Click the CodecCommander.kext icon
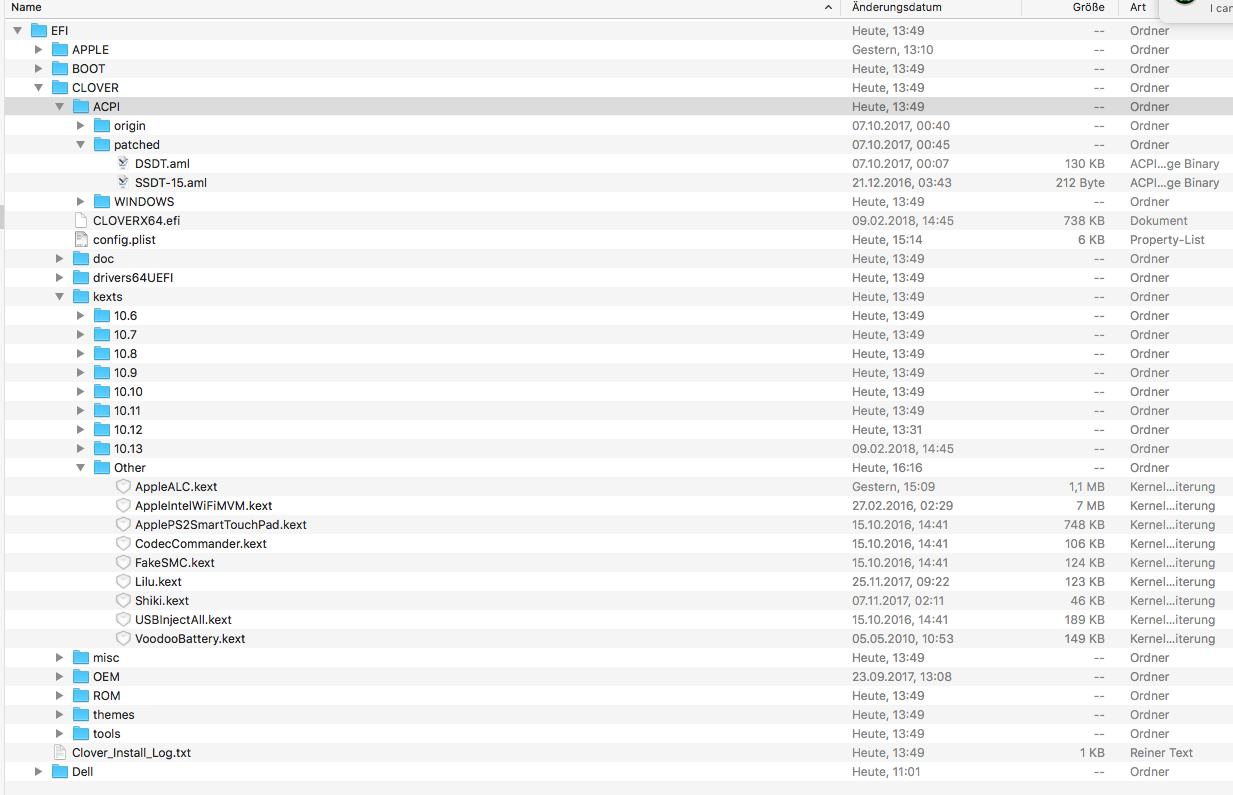This screenshot has height=795, width=1233. [x=124, y=544]
